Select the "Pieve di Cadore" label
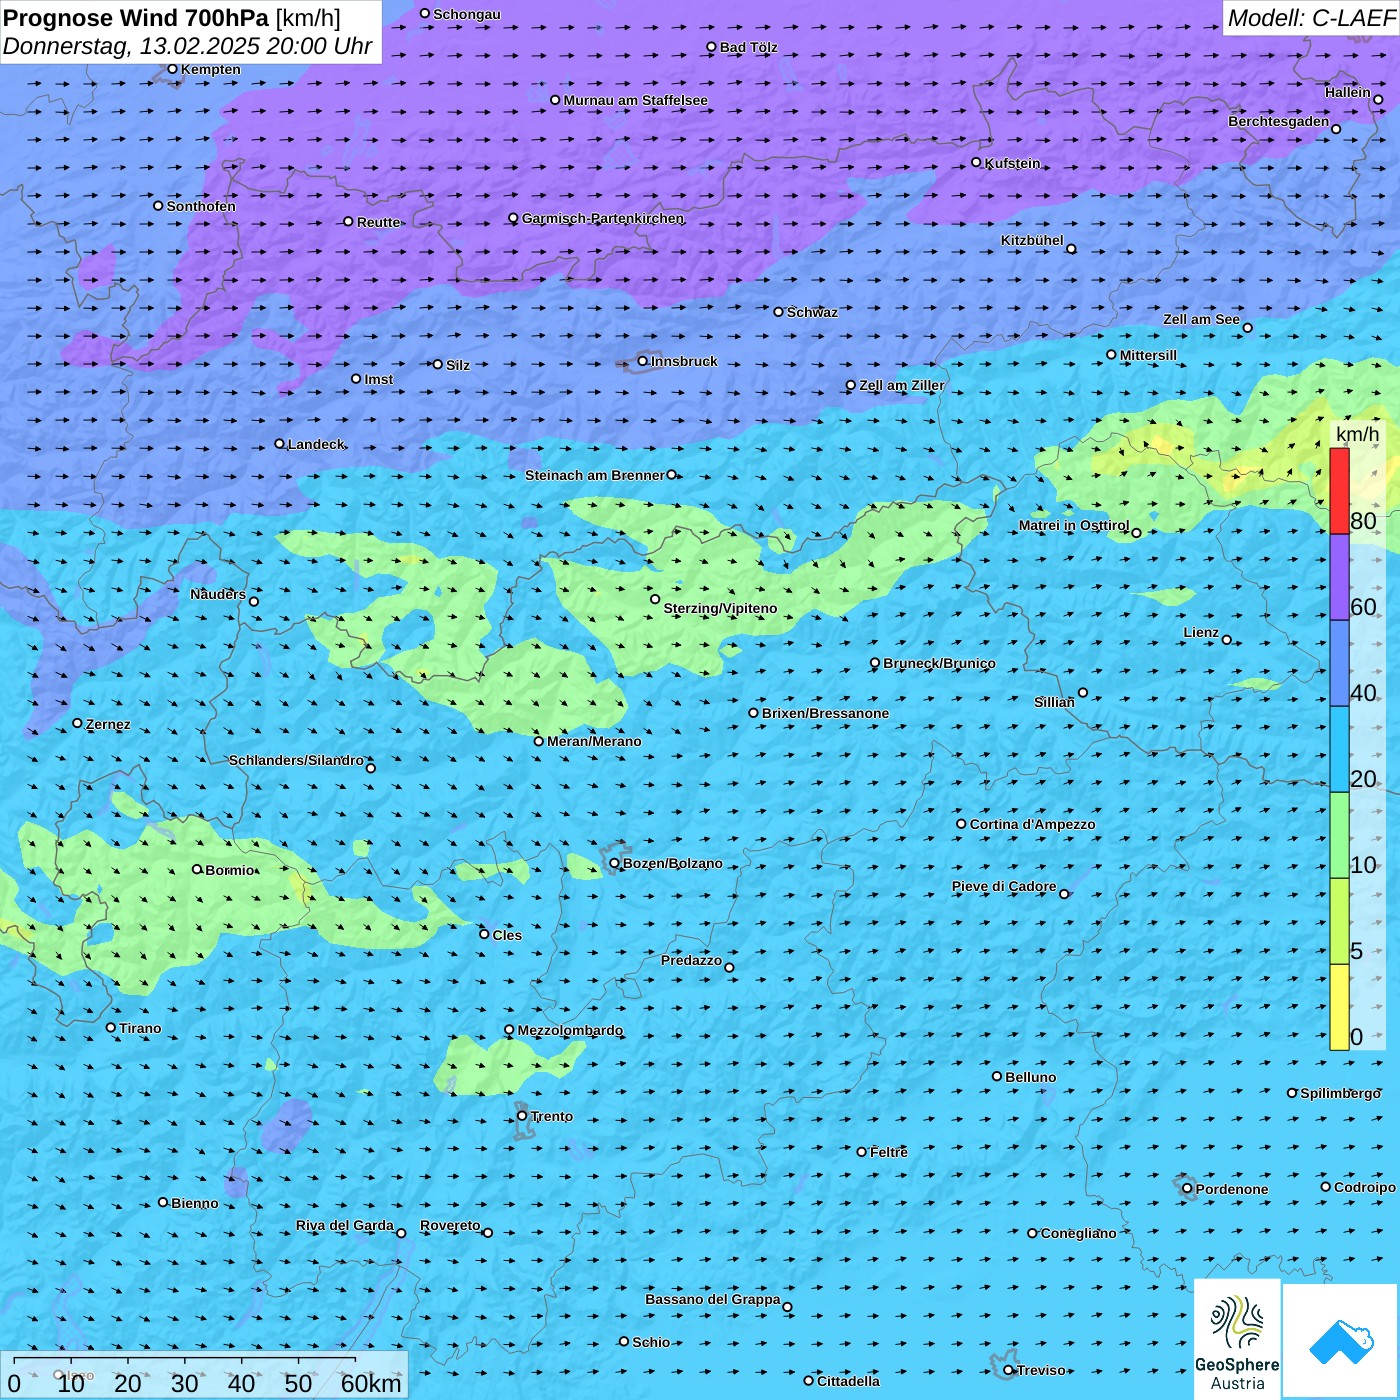The width and height of the screenshot is (1400, 1400). 1003,886
